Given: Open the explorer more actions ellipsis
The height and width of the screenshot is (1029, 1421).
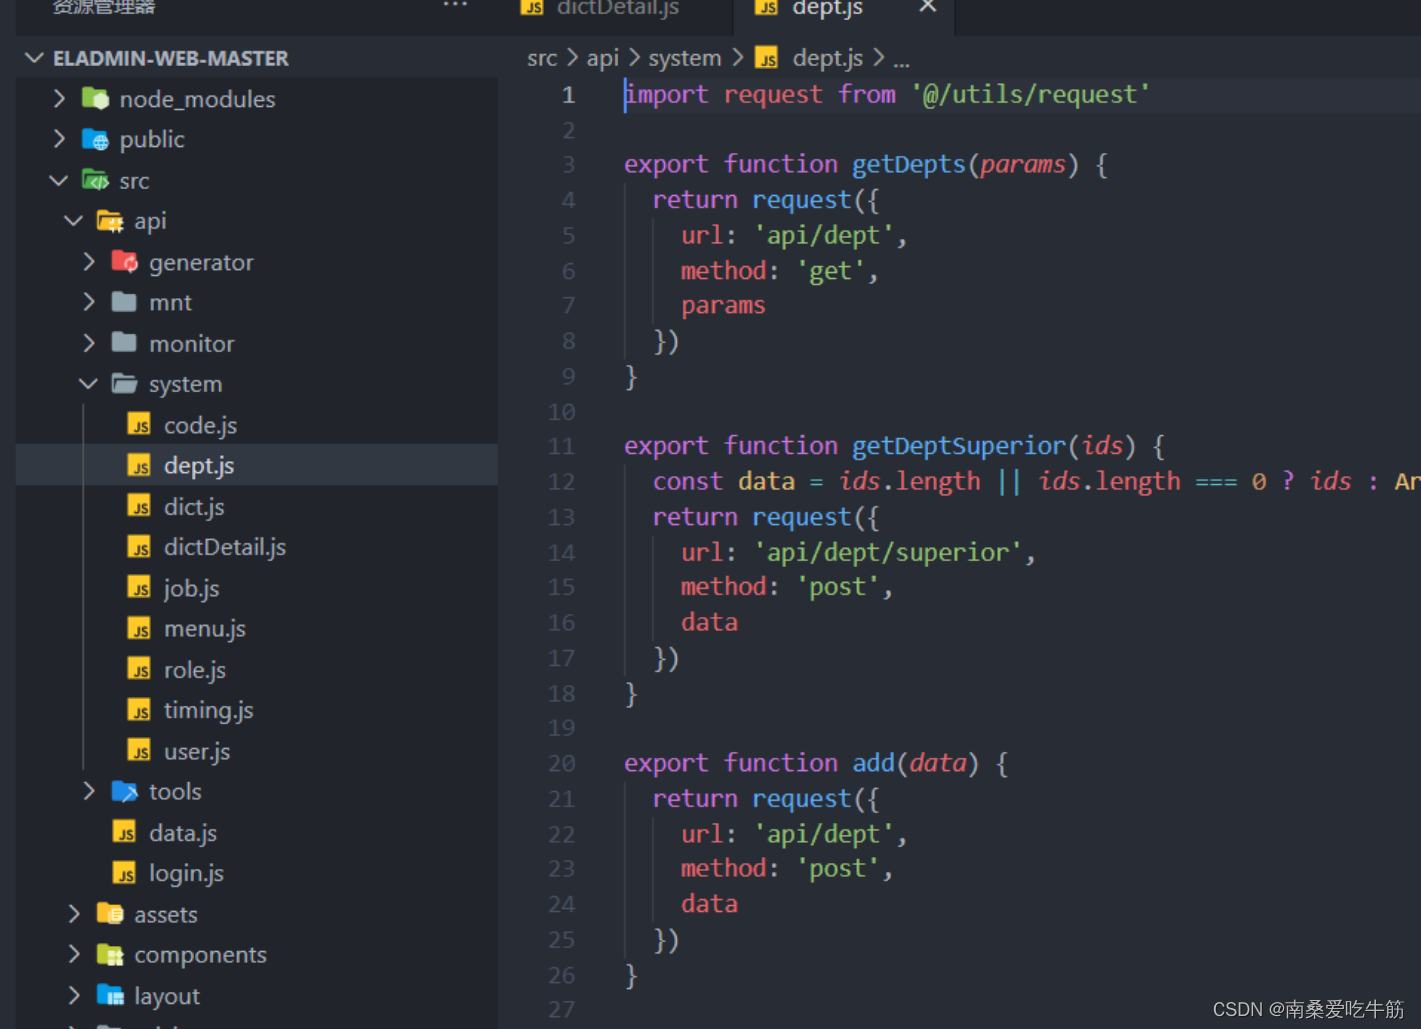Looking at the screenshot, I should (455, 6).
